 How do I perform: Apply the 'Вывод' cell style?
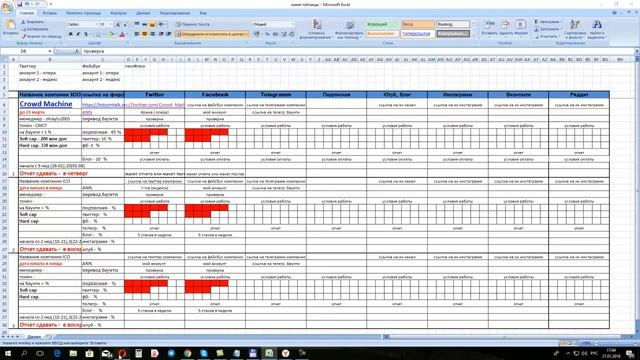(453, 24)
